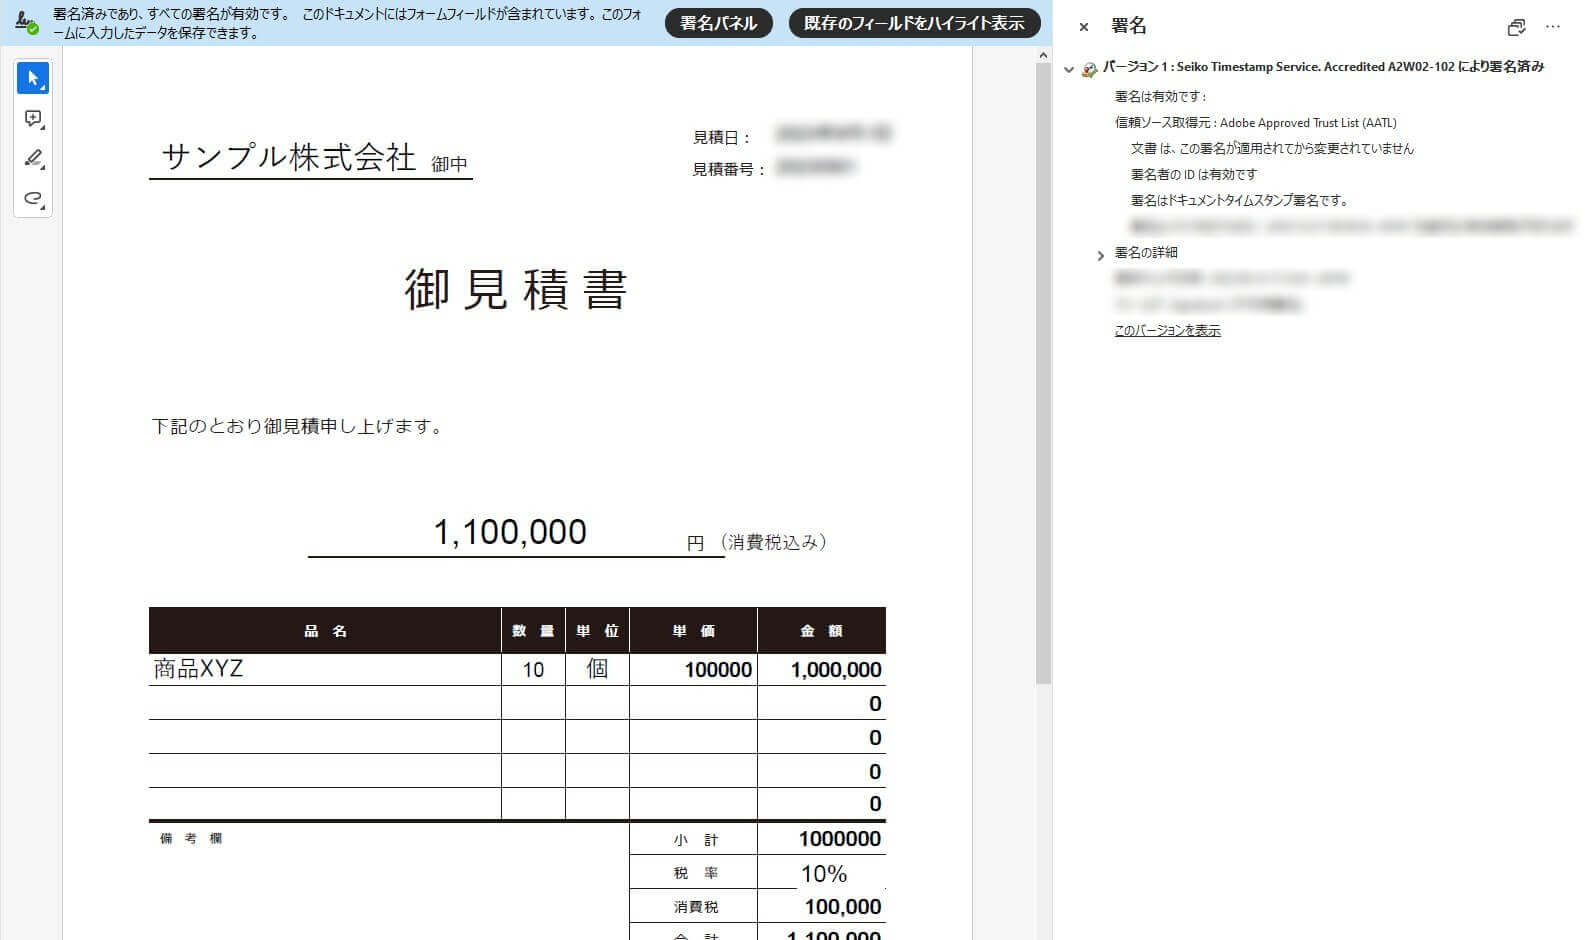Click the サンプル株式会社 recipient name
Viewport: 1585px width, 940px height.
[x=289, y=157]
